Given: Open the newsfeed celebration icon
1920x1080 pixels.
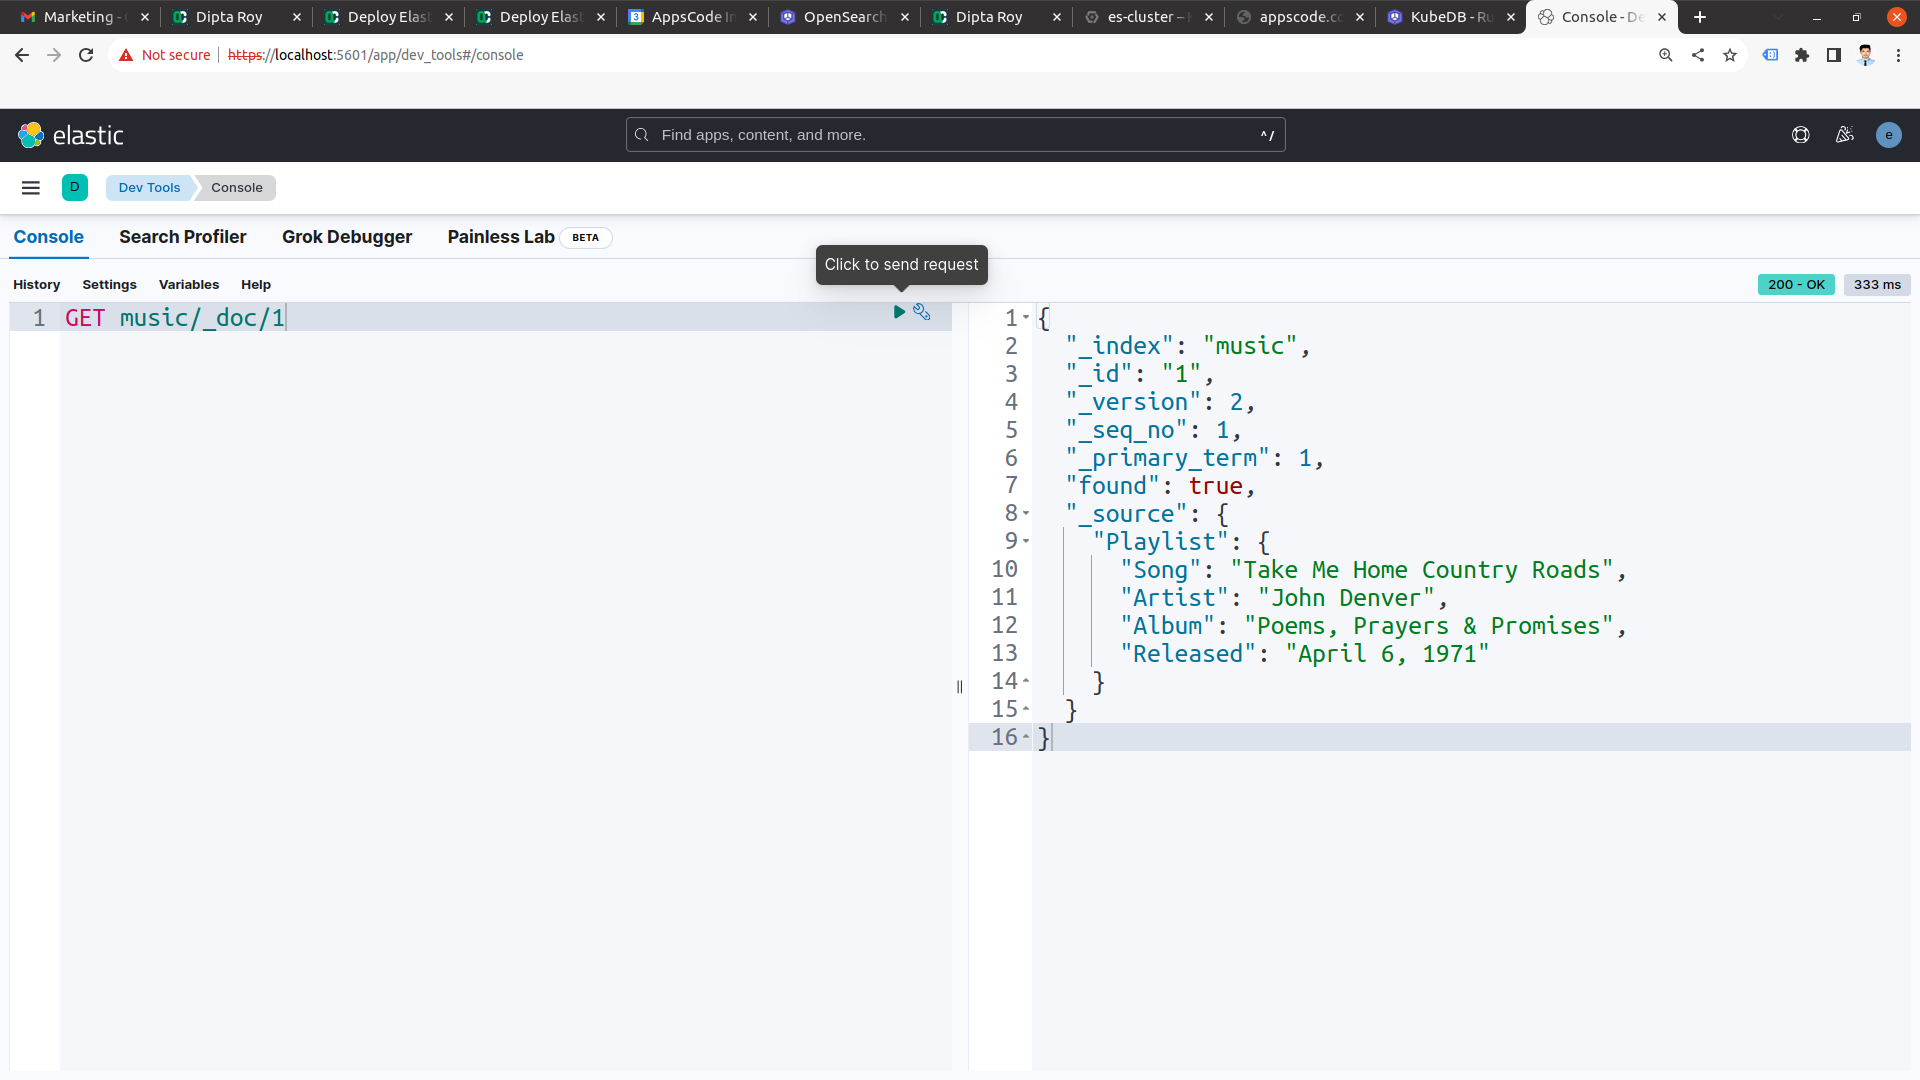Looking at the screenshot, I should coord(1845,135).
